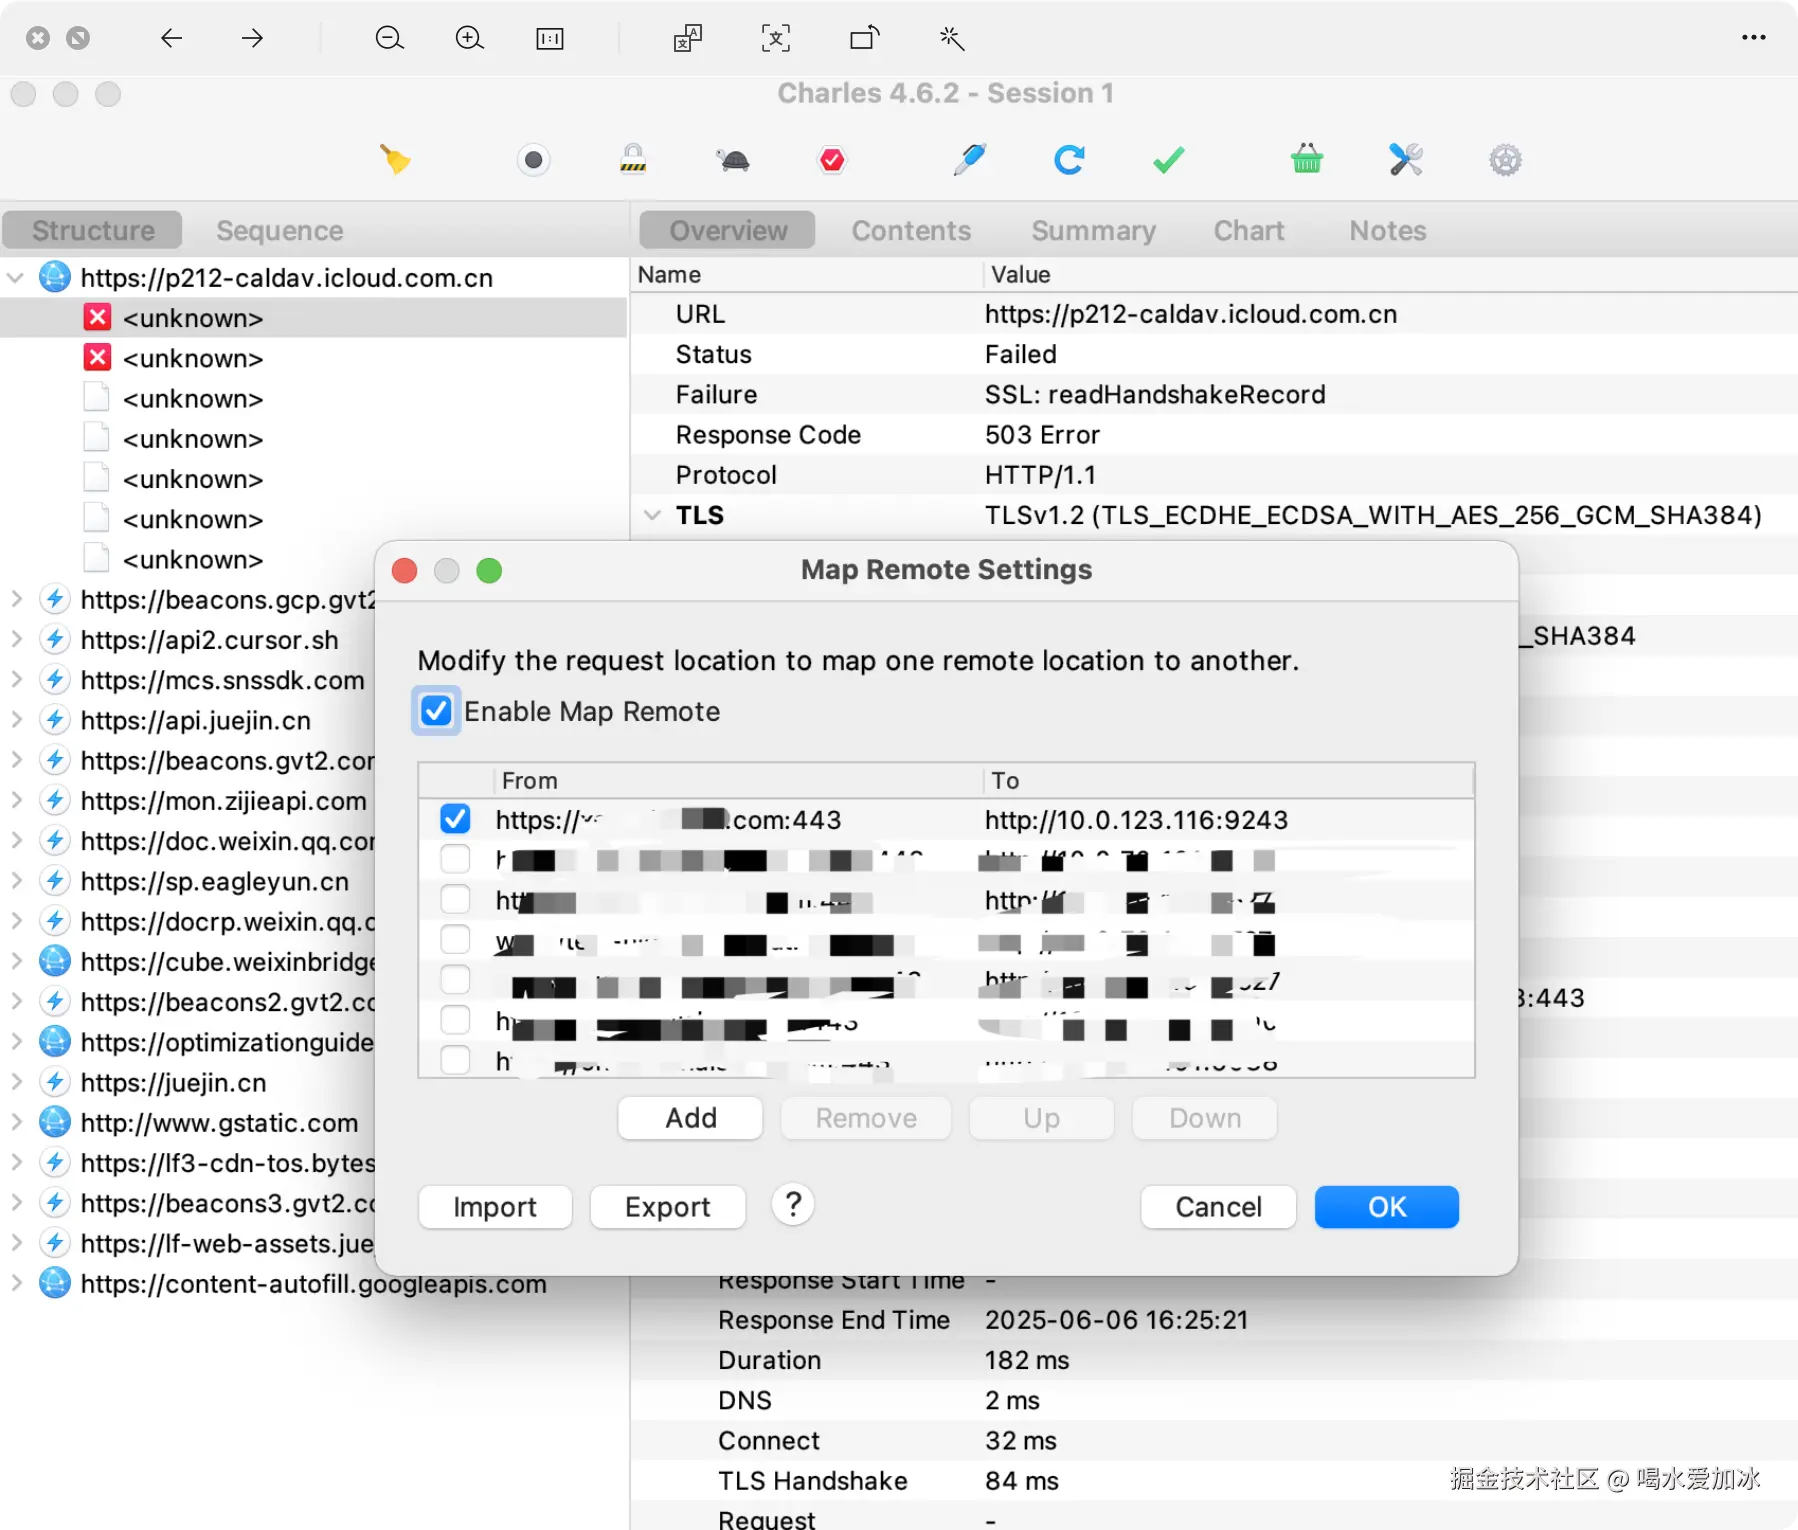Collapse the p212-caldav.icloud.com.cn host node
Image resolution: width=1798 pixels, height=1530 pixels.
pyautogui.click(x=16, y=277)
